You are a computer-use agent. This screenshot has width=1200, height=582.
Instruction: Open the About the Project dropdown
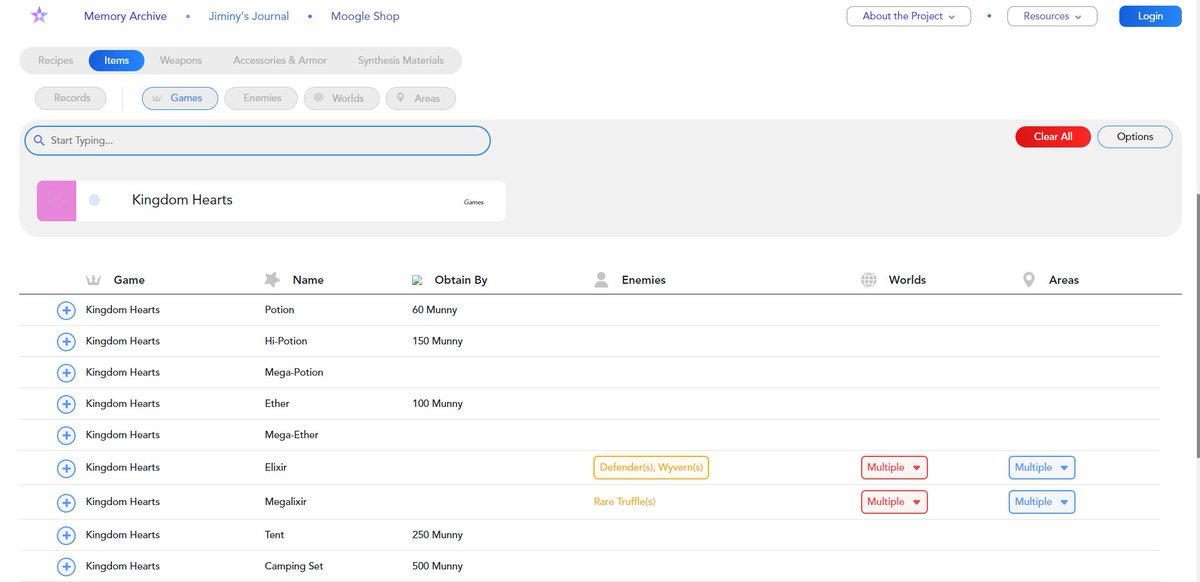pyautogui.click(x=909, y=16)
